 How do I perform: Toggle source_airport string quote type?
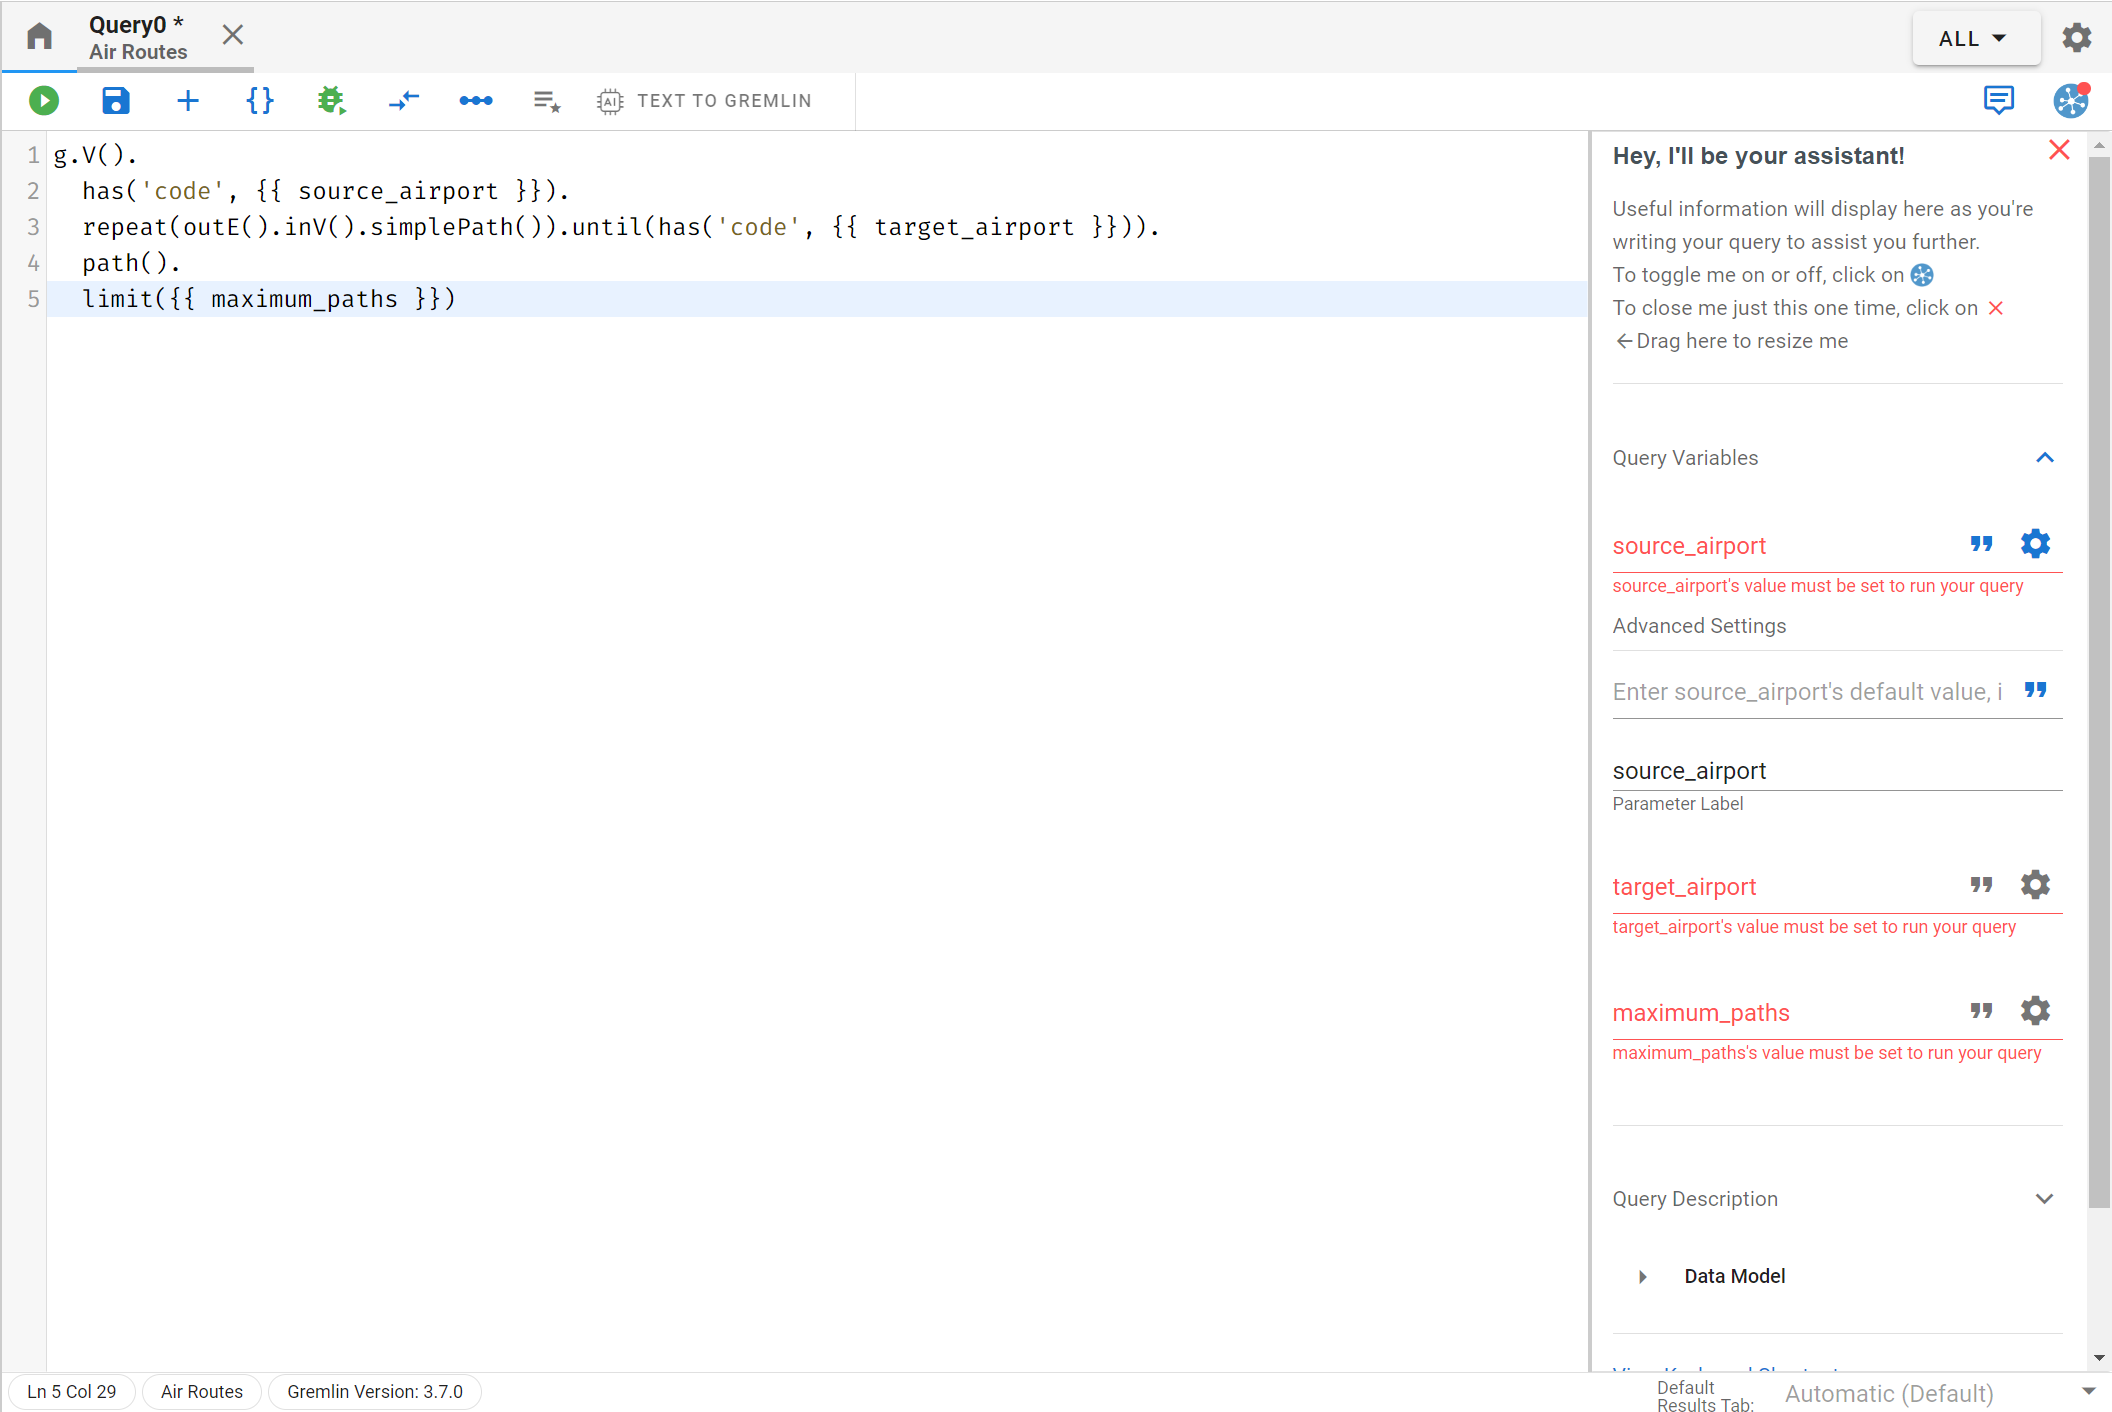1983,545
